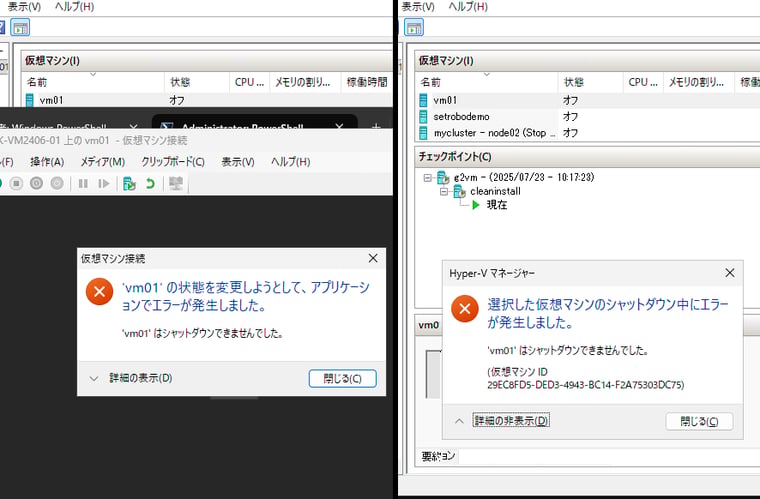Click the setrobodemo server icon
The height and width of the screenshot is (499, 760).
(x=423, y=116)
